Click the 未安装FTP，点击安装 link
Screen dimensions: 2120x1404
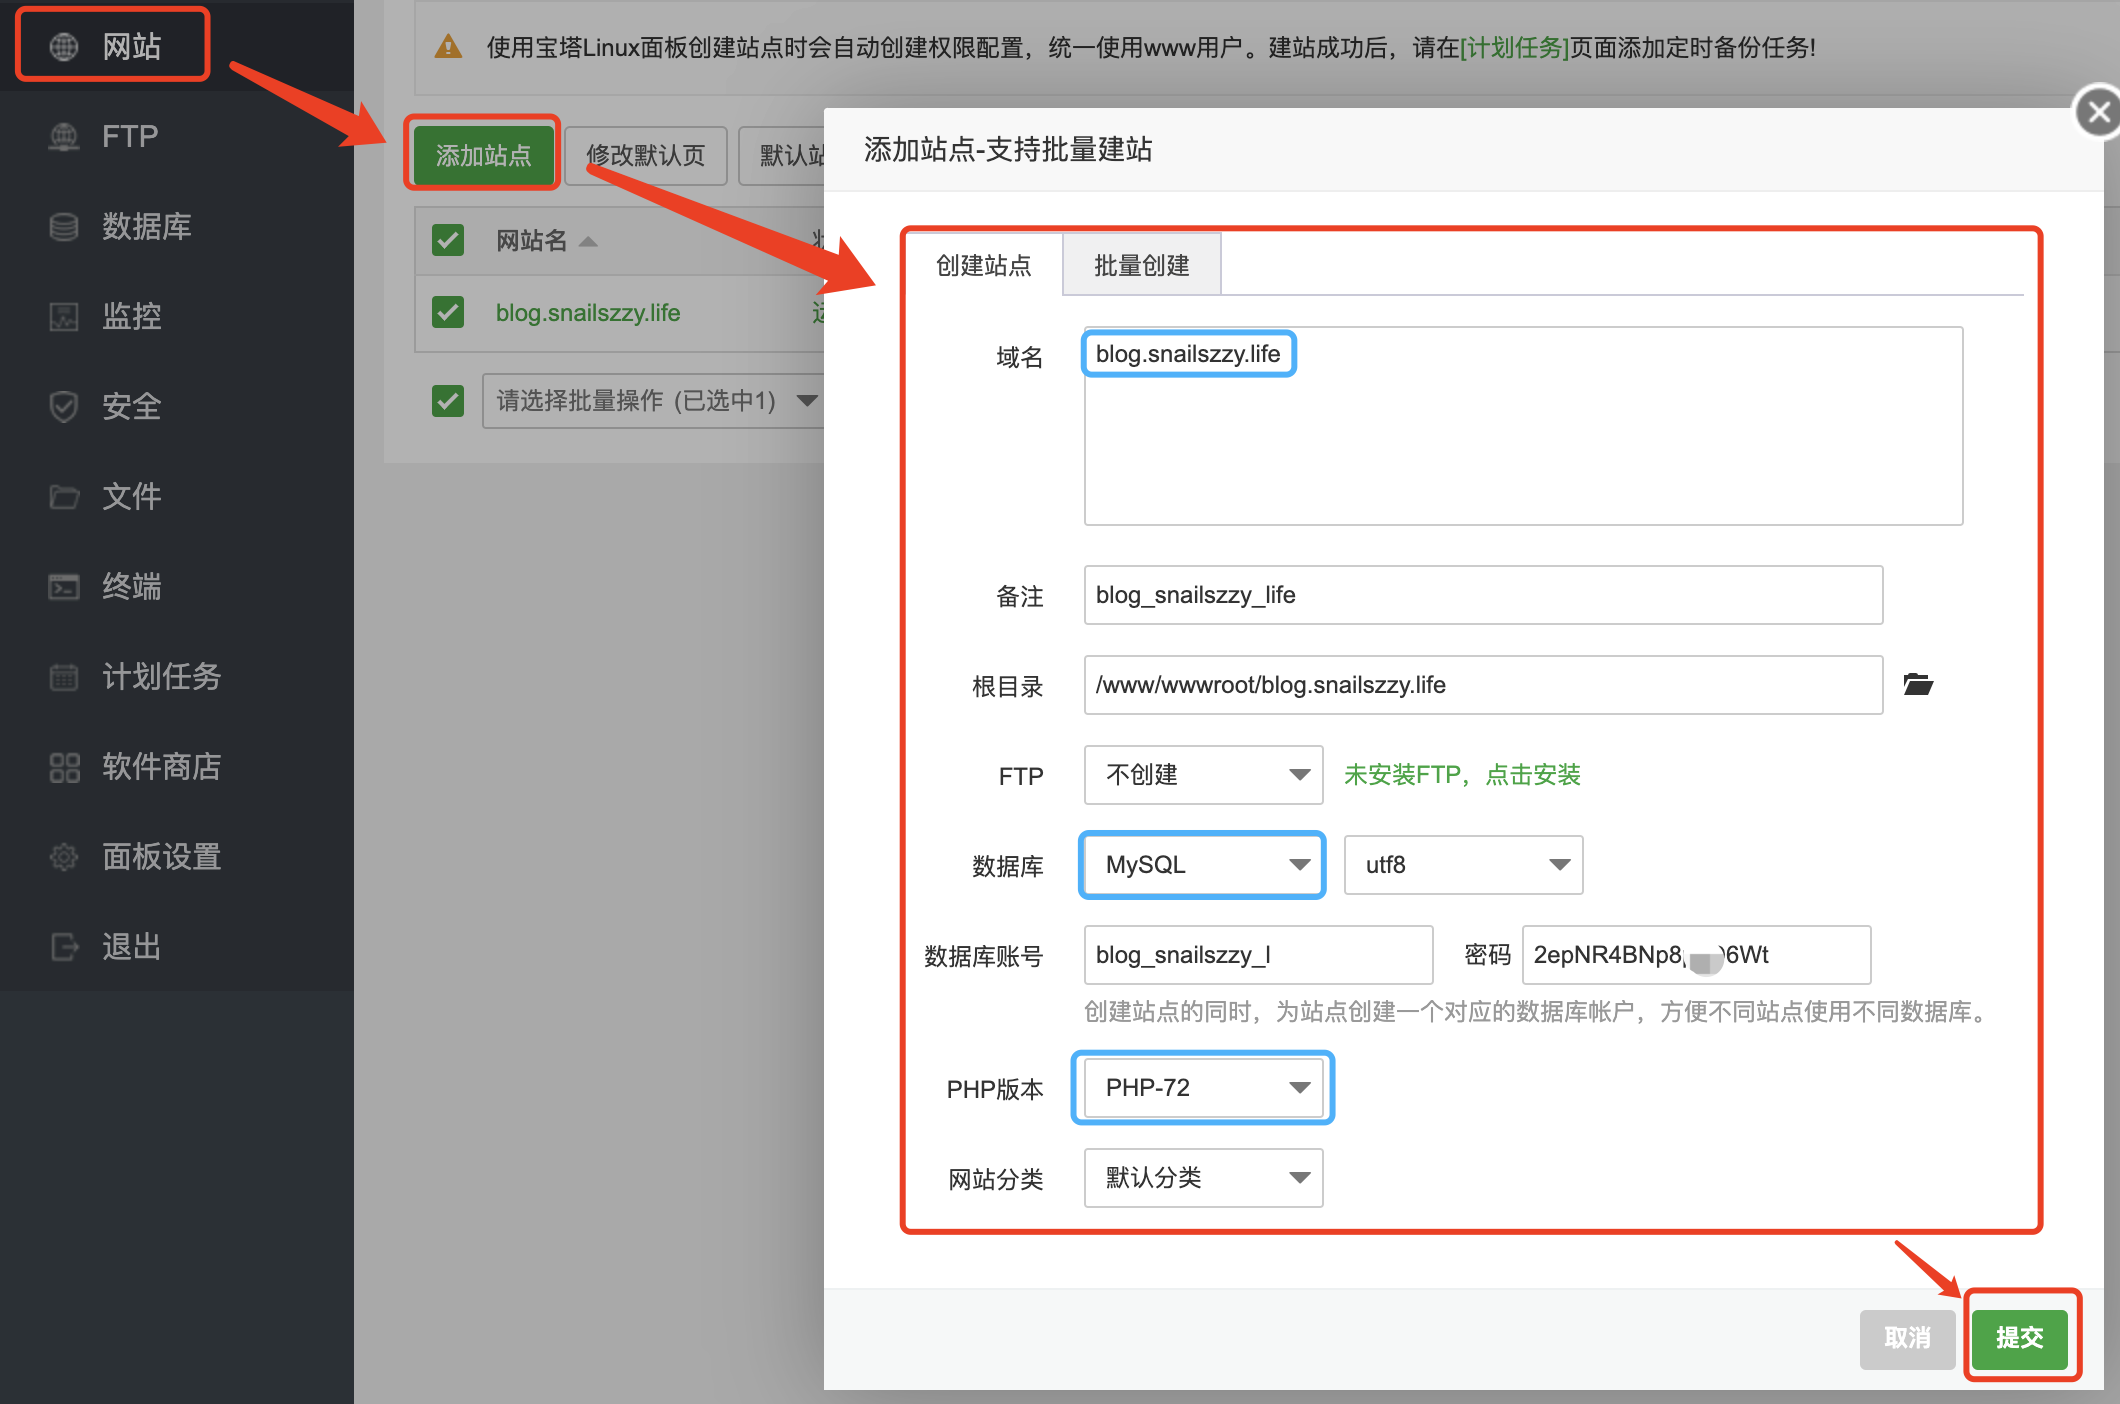point(1461,775)
